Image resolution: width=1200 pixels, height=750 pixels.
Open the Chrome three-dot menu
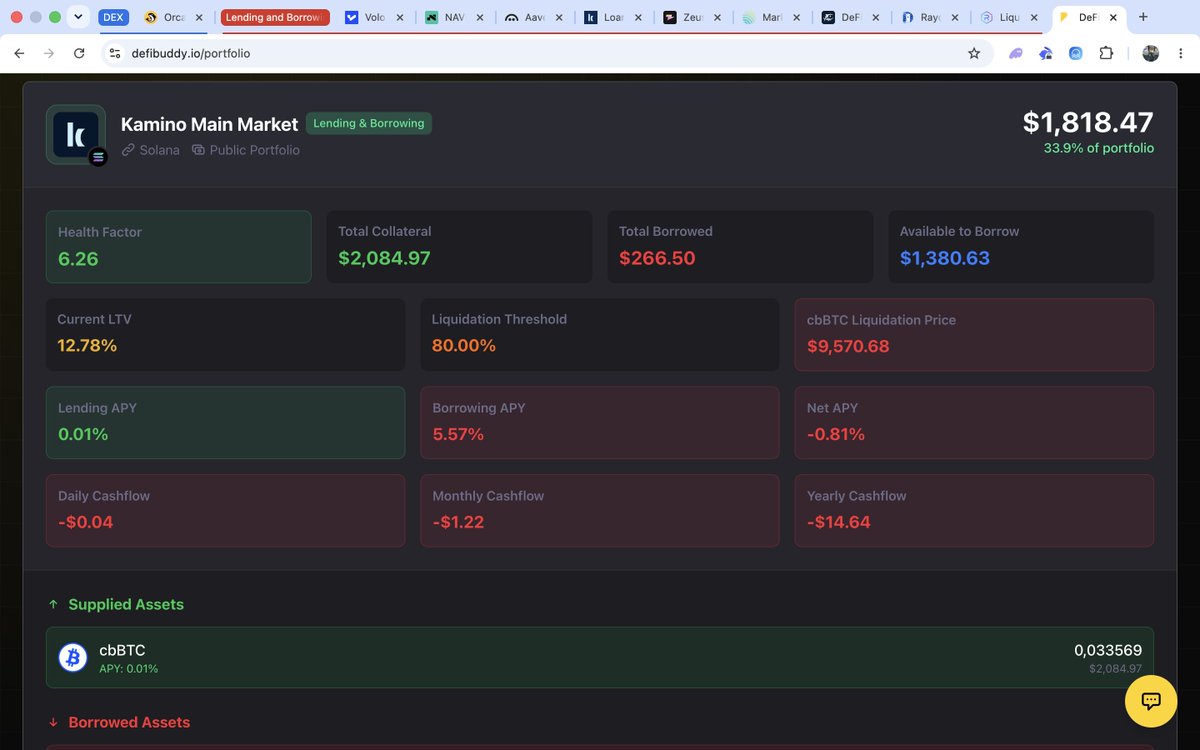(1182, 53)
